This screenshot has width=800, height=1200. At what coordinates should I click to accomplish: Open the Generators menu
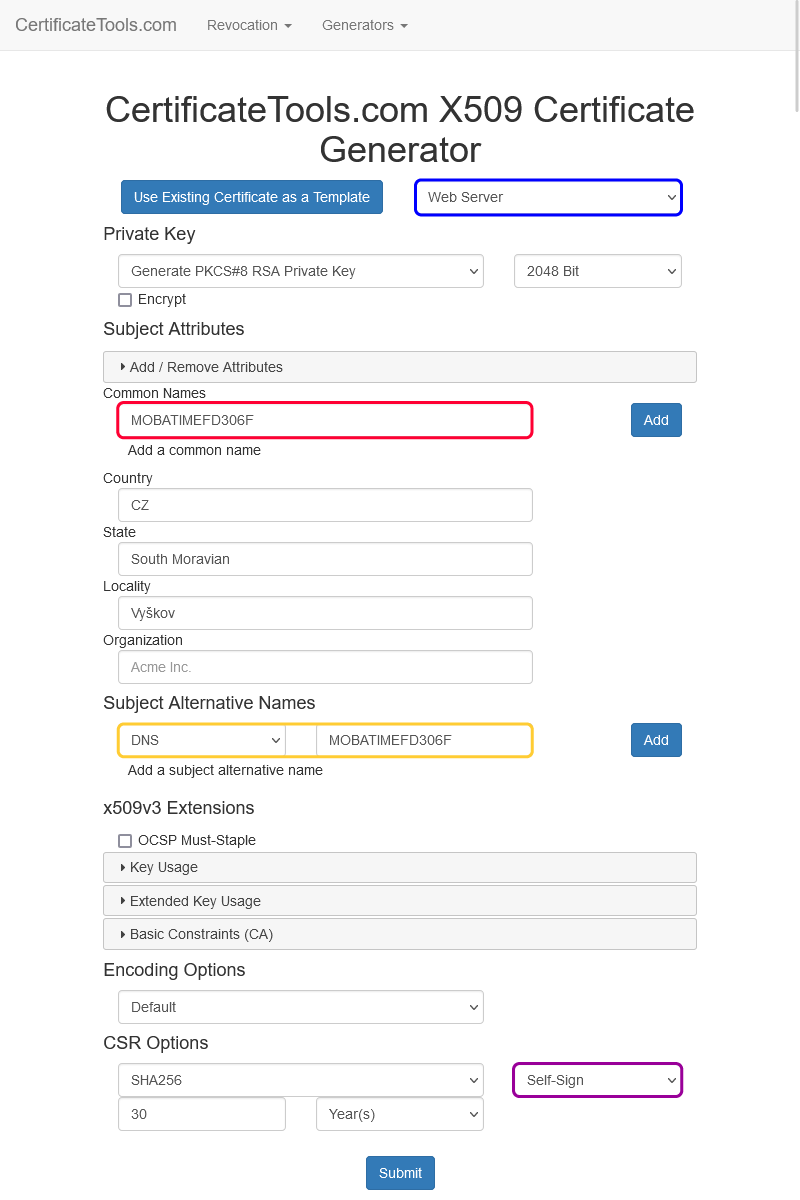[x=364, y=25]
